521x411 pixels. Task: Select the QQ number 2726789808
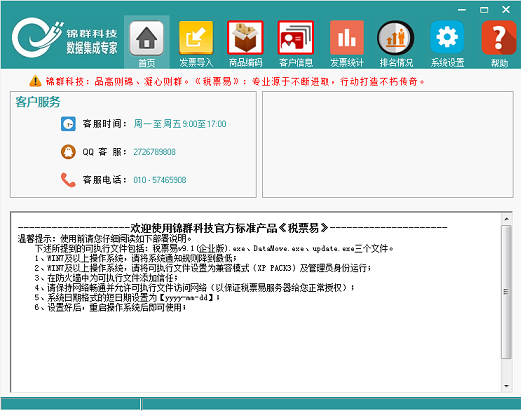pos(154,152)
